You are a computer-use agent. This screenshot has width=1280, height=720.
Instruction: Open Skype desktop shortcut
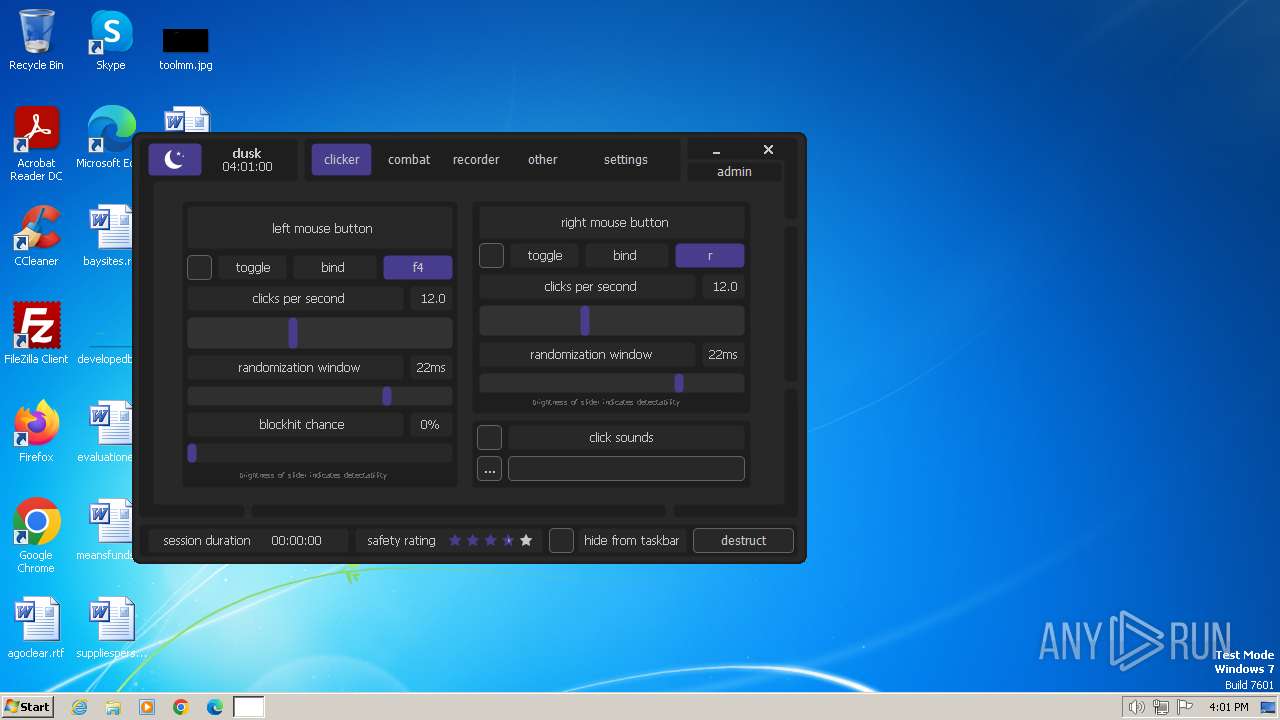pyautogui.click(x=111, y=40)
